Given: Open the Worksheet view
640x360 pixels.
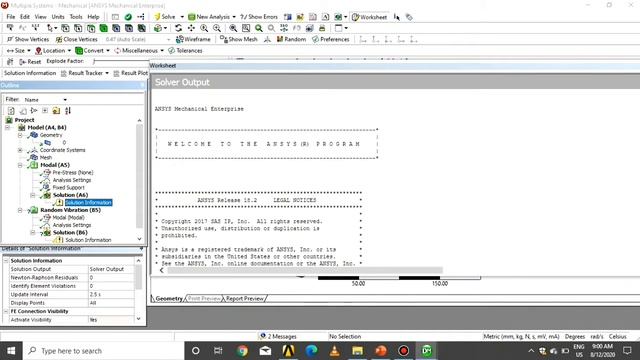Looking at the screenshot, I should pyautogui.click(x=369, y=17).
